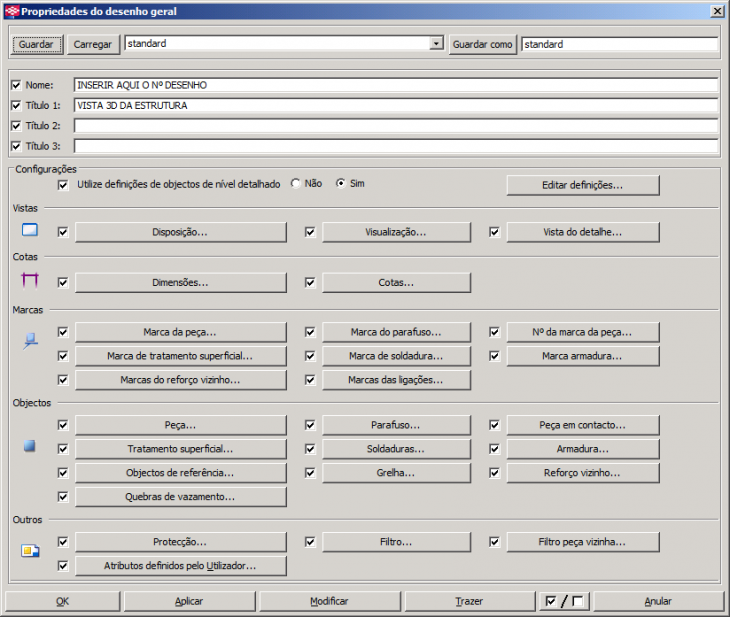Screen dimensions: 730x617
Task: Uncheck the Marca da peça checkbox
Action: coord(63,332)
